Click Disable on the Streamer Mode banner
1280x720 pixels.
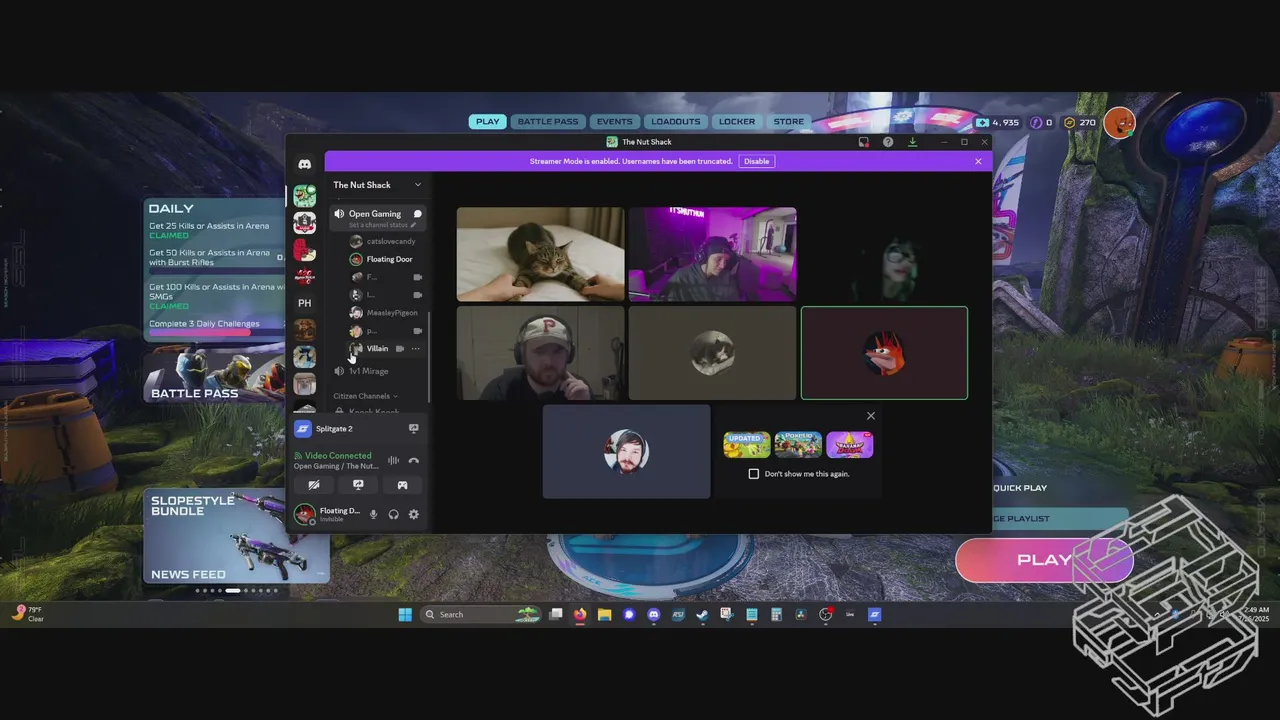pyautogui.click(x=757, y=161)
